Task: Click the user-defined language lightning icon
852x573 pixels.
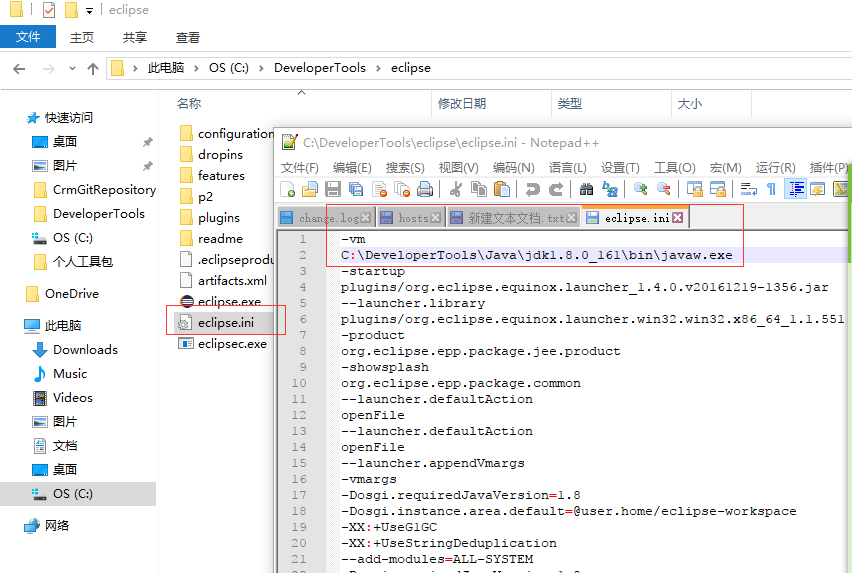Action: [x=818, y=189]
